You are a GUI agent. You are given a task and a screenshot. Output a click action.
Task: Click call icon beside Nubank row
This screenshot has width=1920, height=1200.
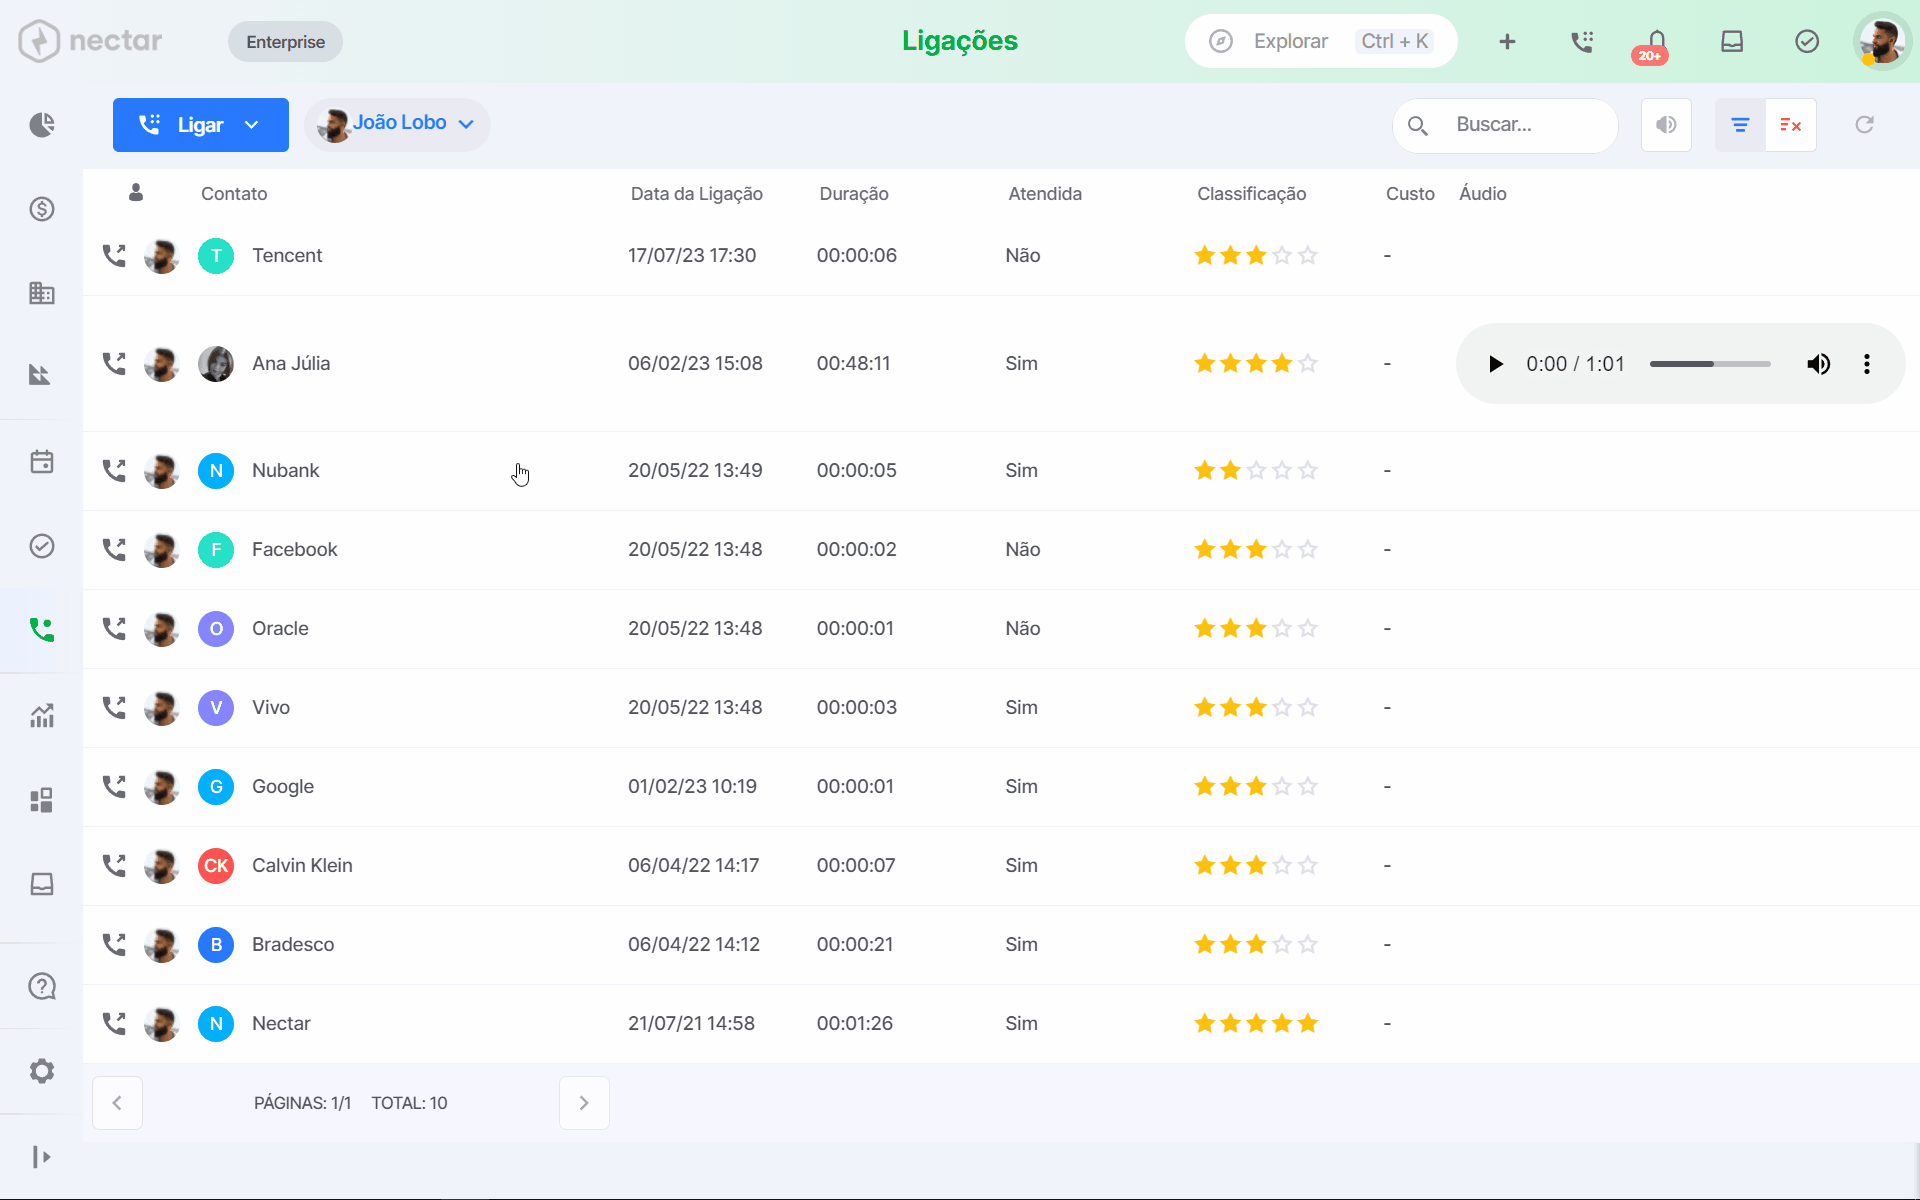(114, 470)
